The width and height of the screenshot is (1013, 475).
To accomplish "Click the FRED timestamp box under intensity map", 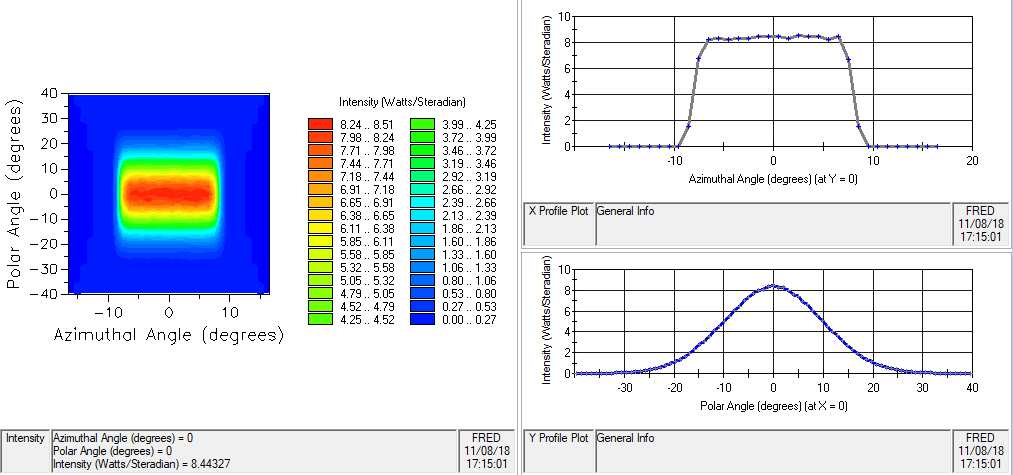I will 485,451.
